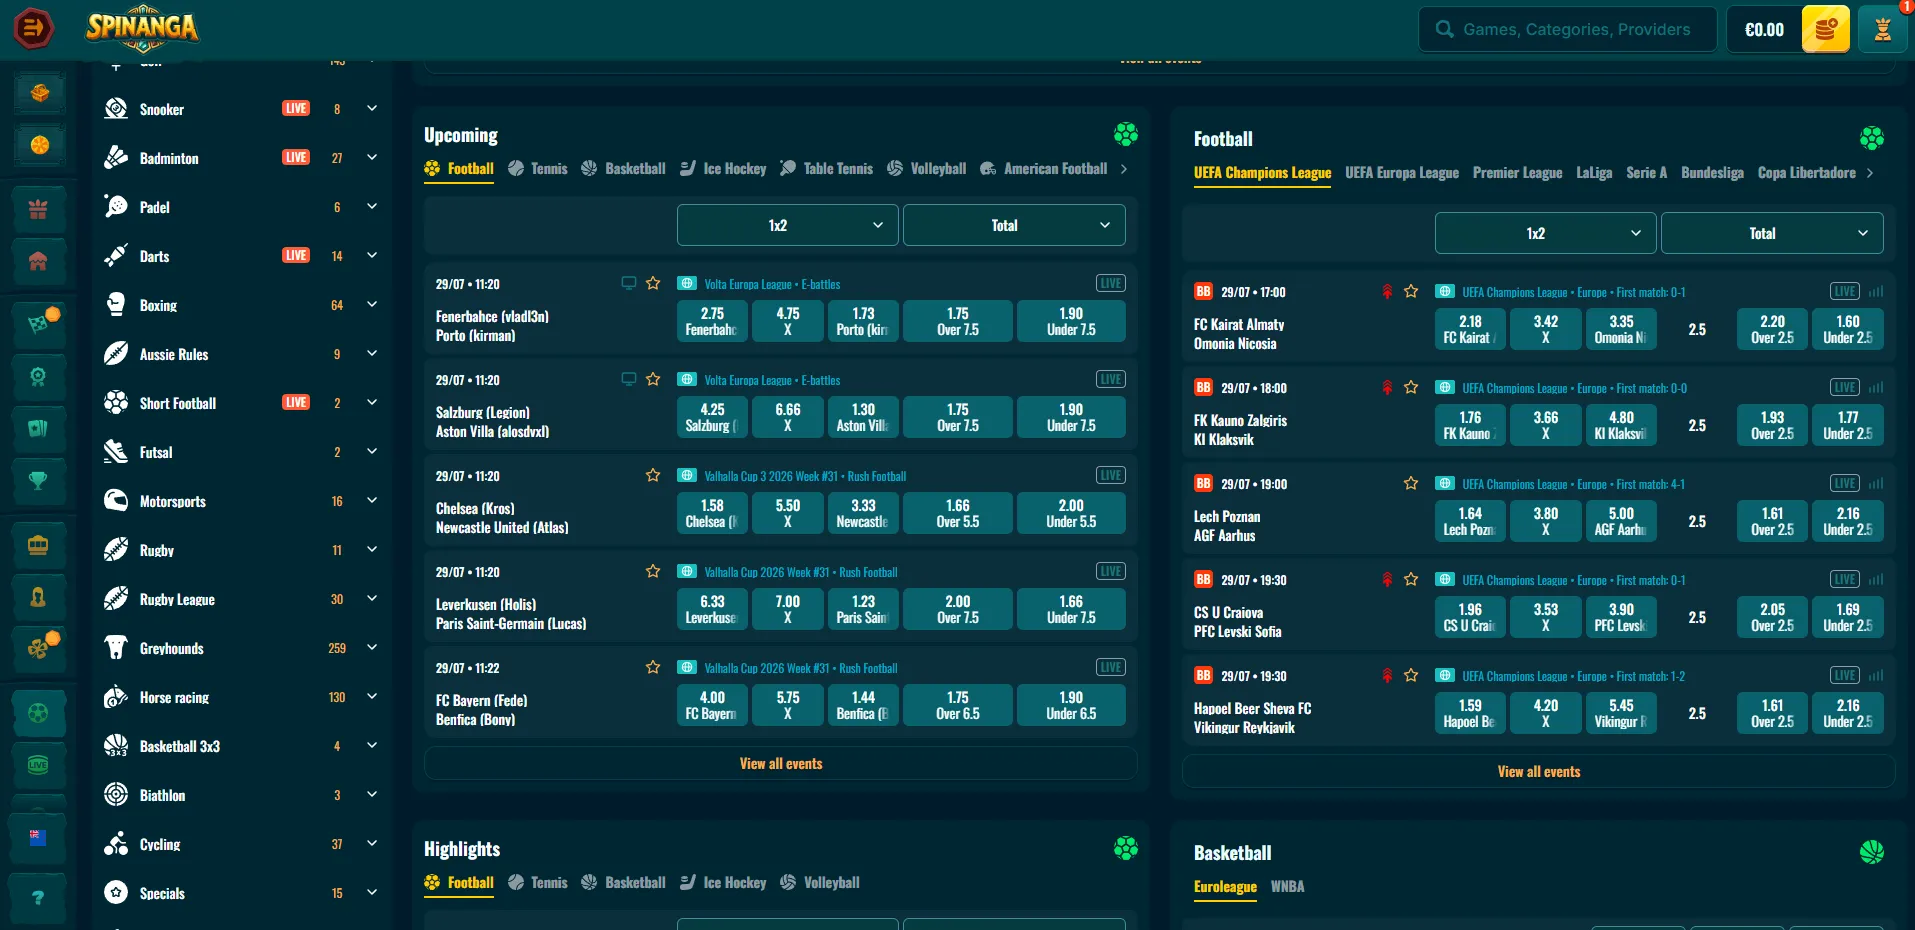Click the Highlights green football icon
This screenshot has width=1915, height=930.
tap(1126, 848)
